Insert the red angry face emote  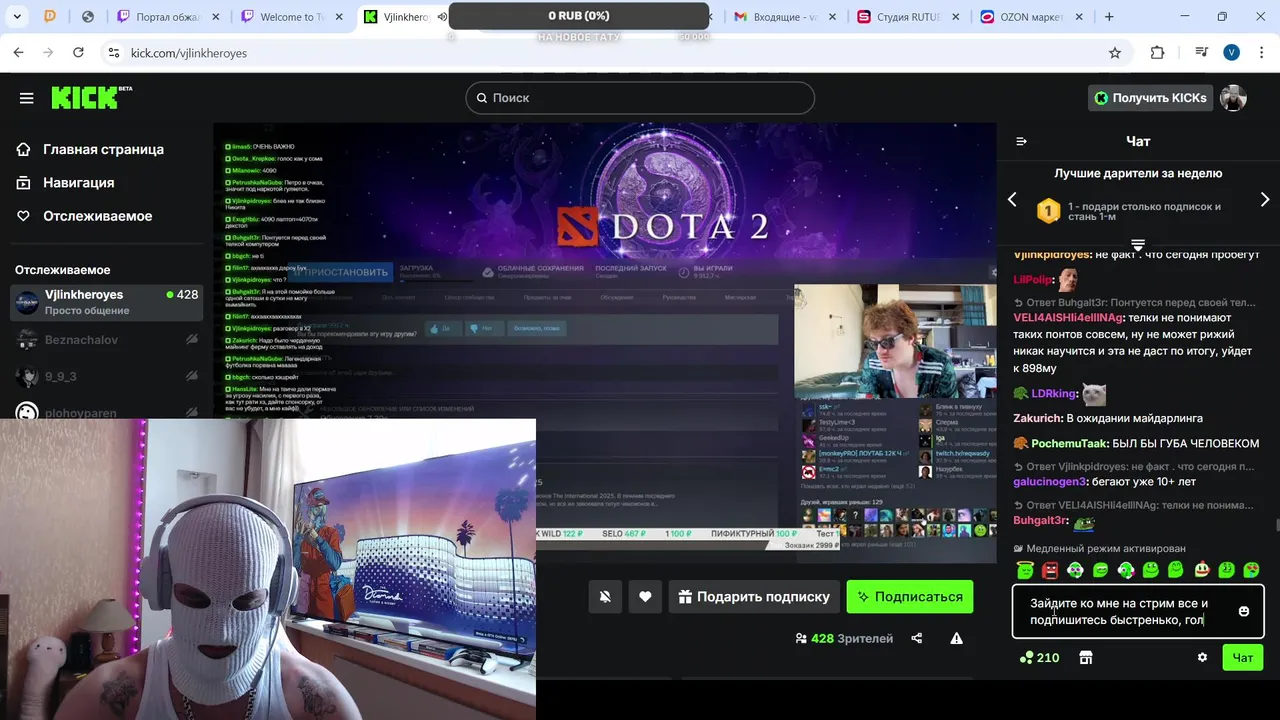click(x=1050, y=570)
